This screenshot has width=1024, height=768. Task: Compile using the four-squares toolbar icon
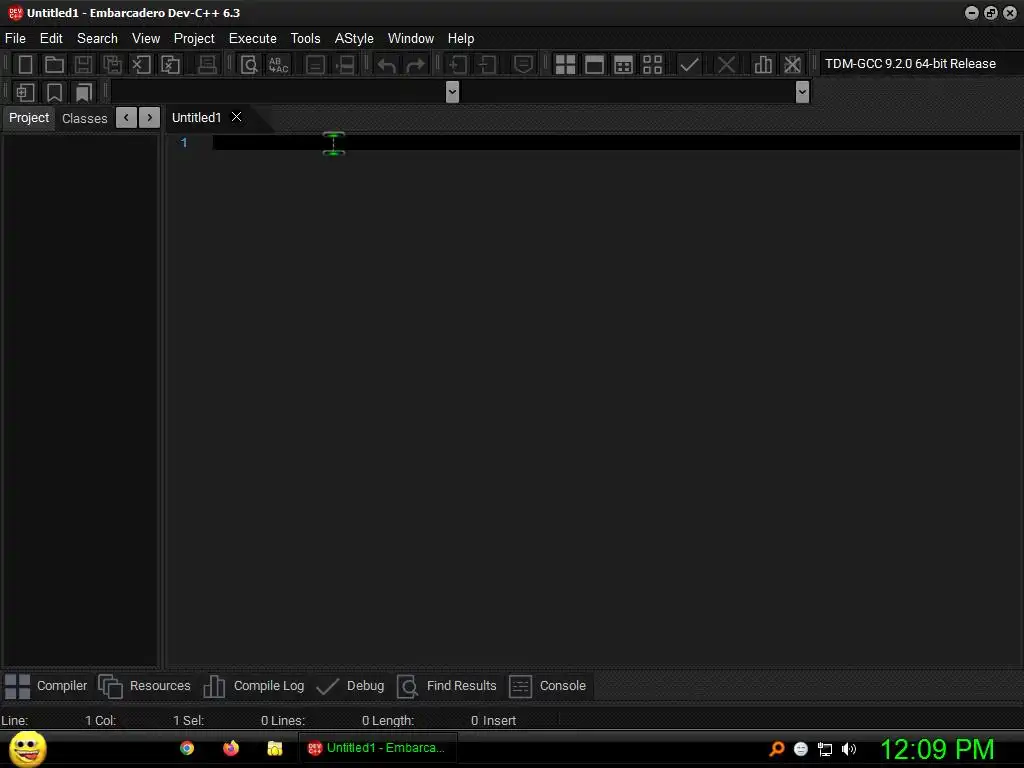[x=565, y=64]
